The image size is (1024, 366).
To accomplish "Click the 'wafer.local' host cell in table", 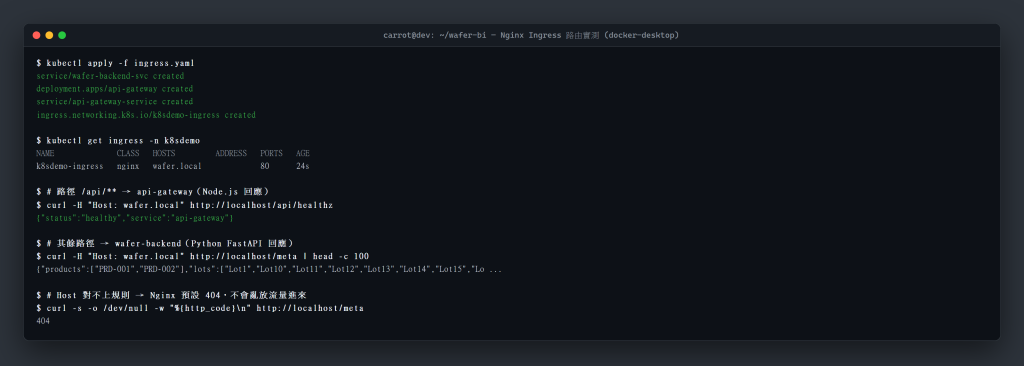I will pos(177,167).
